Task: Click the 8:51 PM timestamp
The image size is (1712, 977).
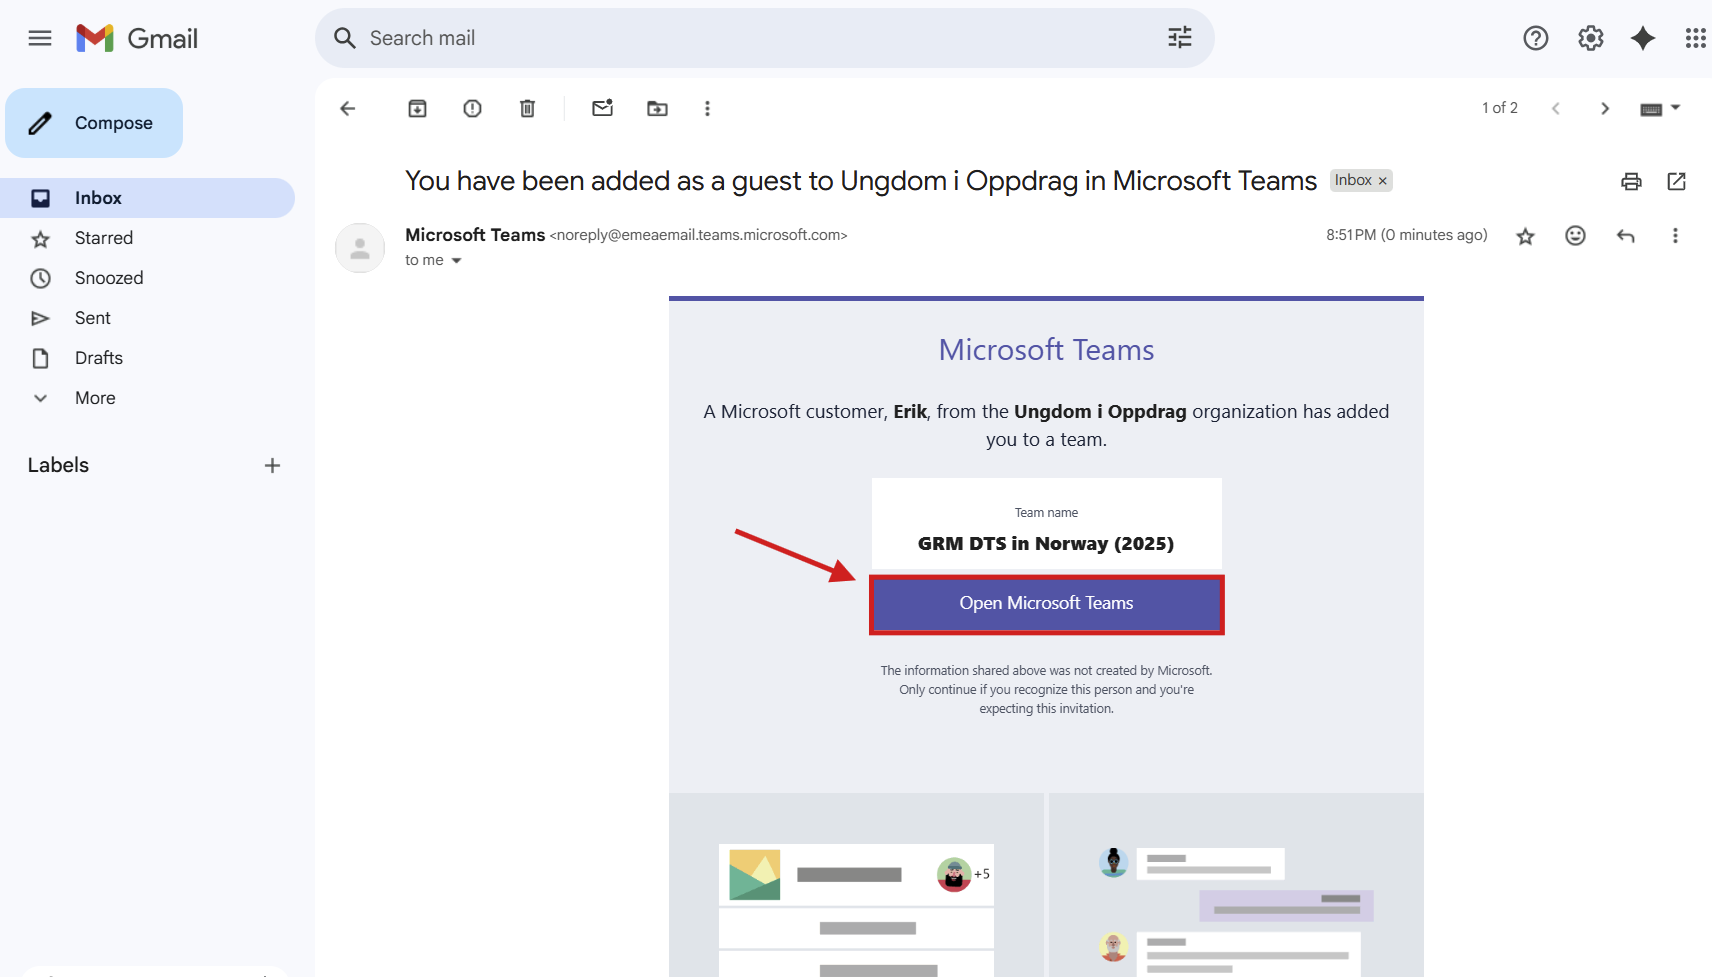Action: tap(1407, 235)
